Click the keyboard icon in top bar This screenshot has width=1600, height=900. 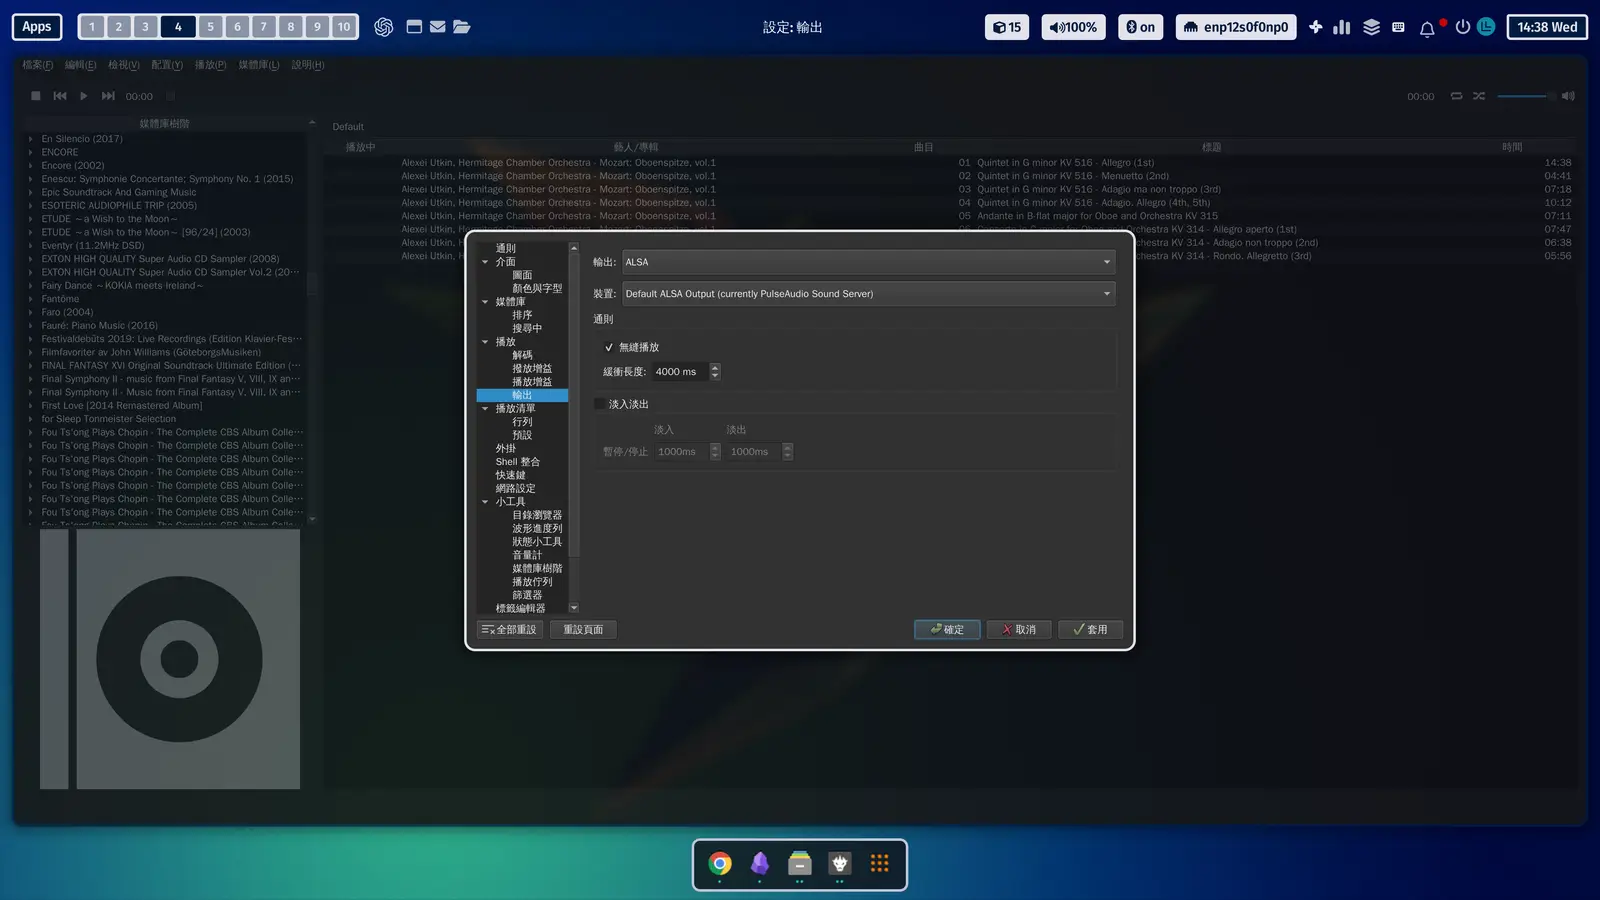point(1398,27)
